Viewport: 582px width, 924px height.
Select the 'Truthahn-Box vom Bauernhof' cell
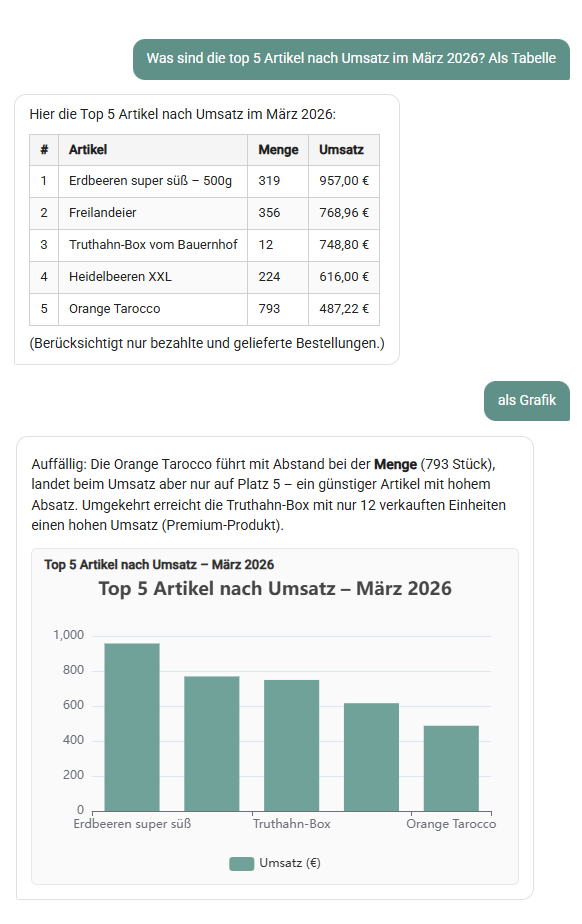(x=153, y=245)
